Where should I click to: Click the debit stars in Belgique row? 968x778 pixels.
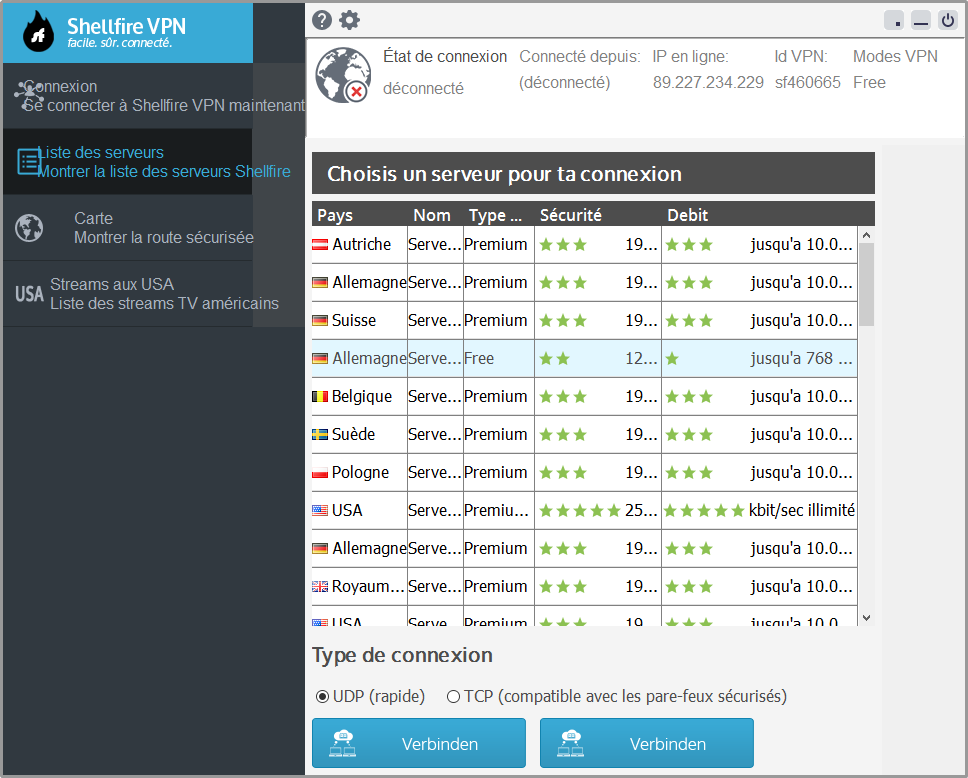click(689, 396)
